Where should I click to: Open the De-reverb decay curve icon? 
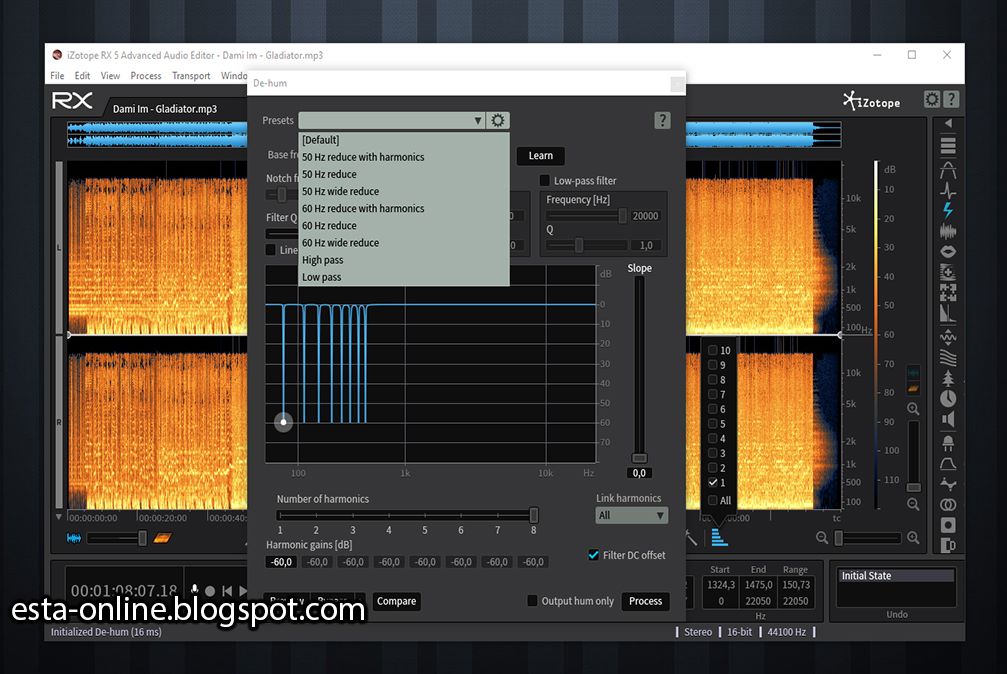pos(948,313)
